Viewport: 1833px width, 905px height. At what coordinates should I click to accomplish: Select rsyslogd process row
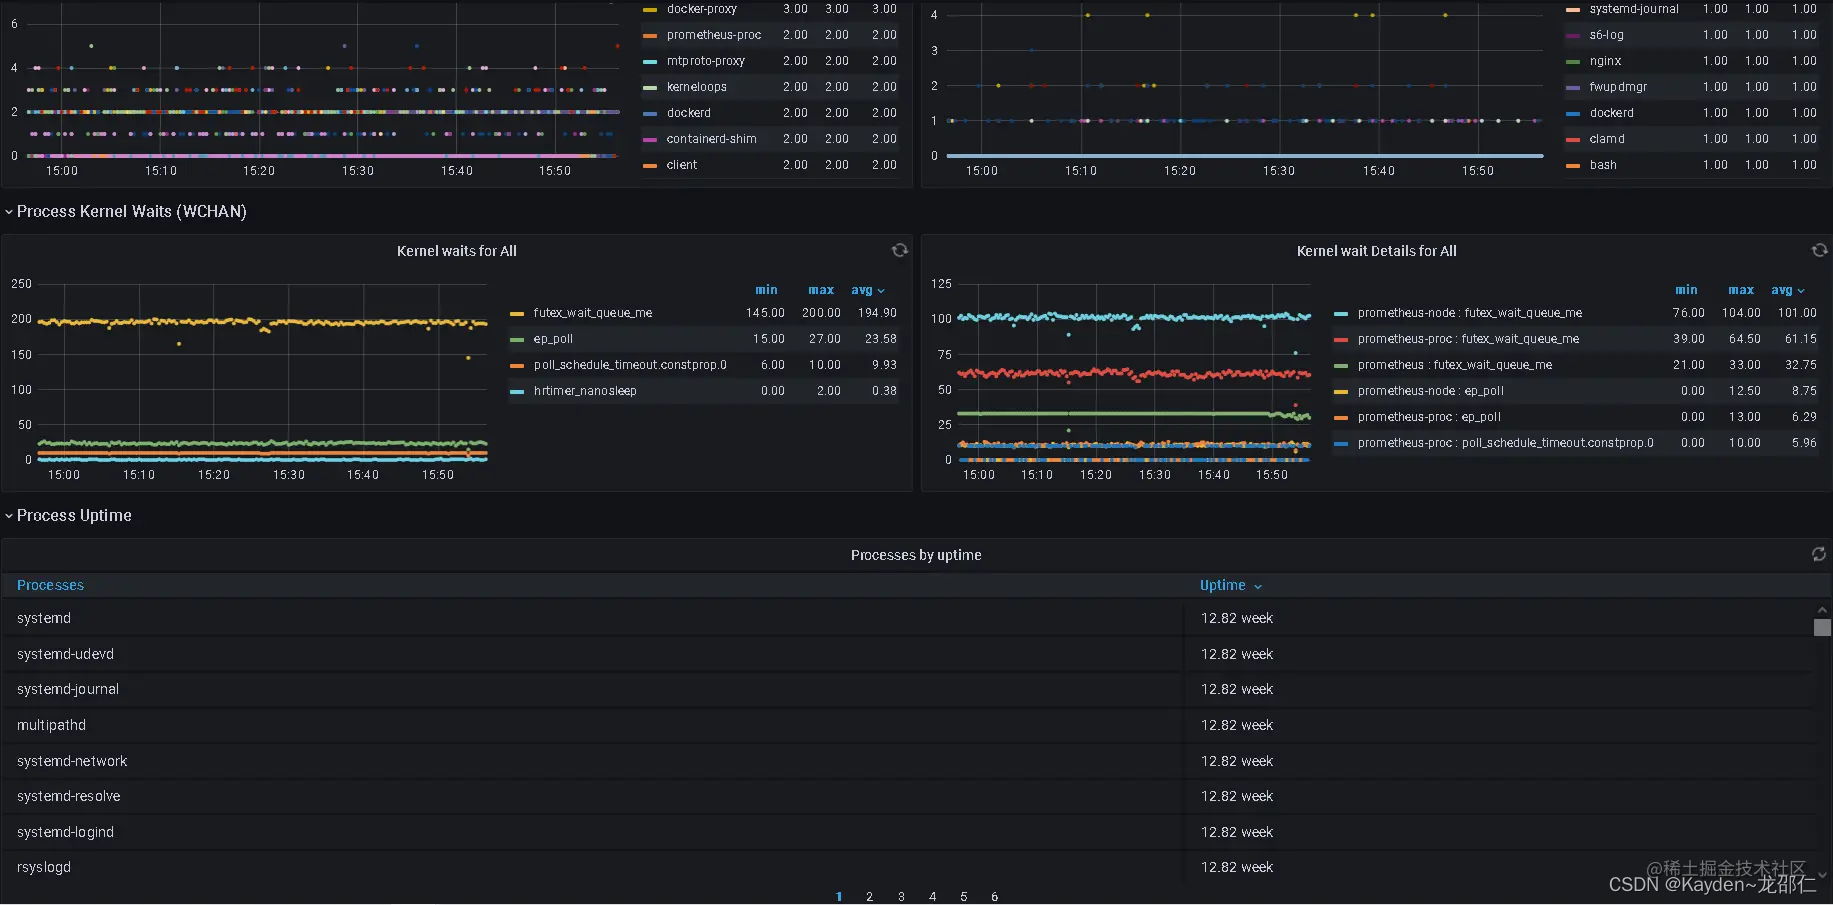(908, 867)
